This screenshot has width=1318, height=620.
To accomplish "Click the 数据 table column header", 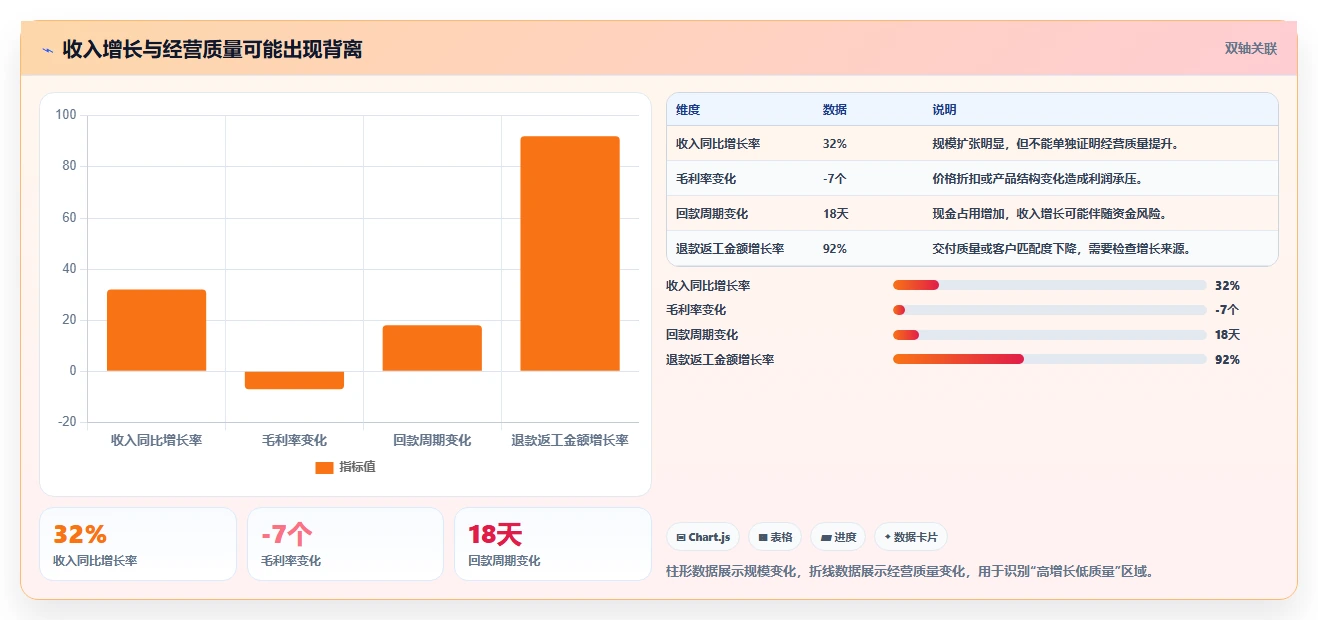I will click(x=835, y=110).
